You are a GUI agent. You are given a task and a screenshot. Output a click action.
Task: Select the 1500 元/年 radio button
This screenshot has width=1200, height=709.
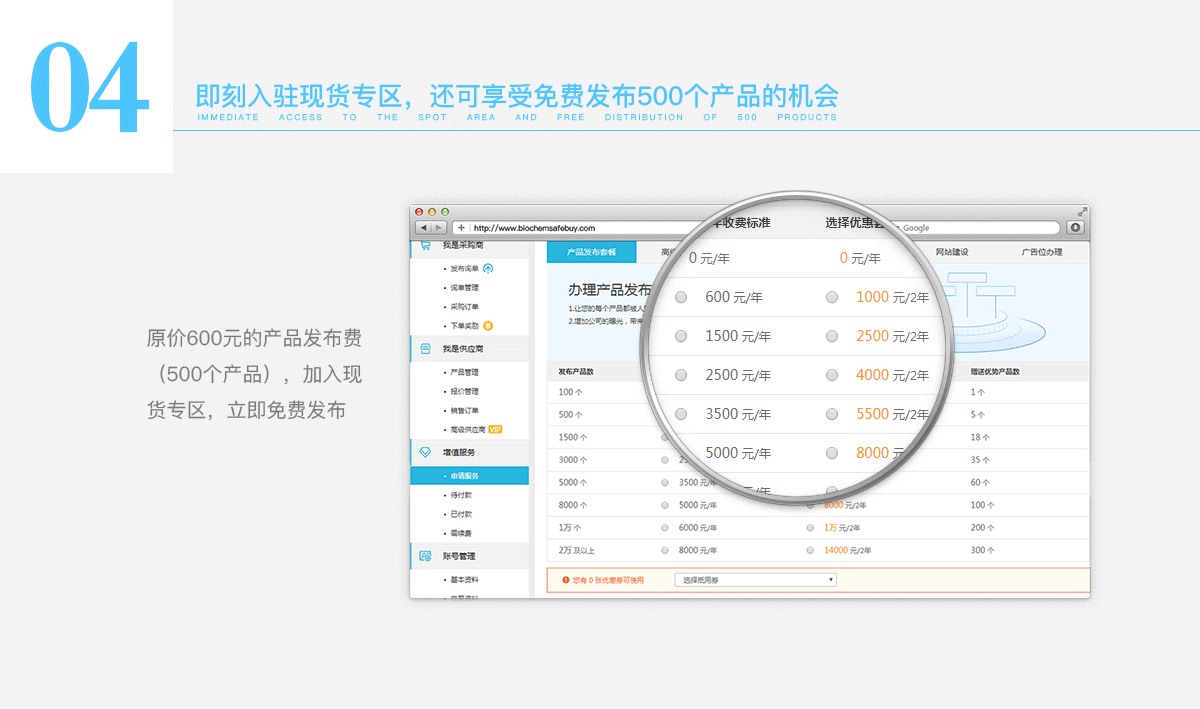[x=681, y=336]
